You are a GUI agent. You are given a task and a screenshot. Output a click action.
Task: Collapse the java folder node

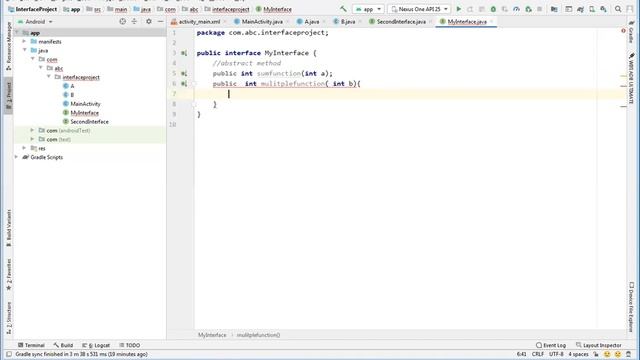pos(24,50)
